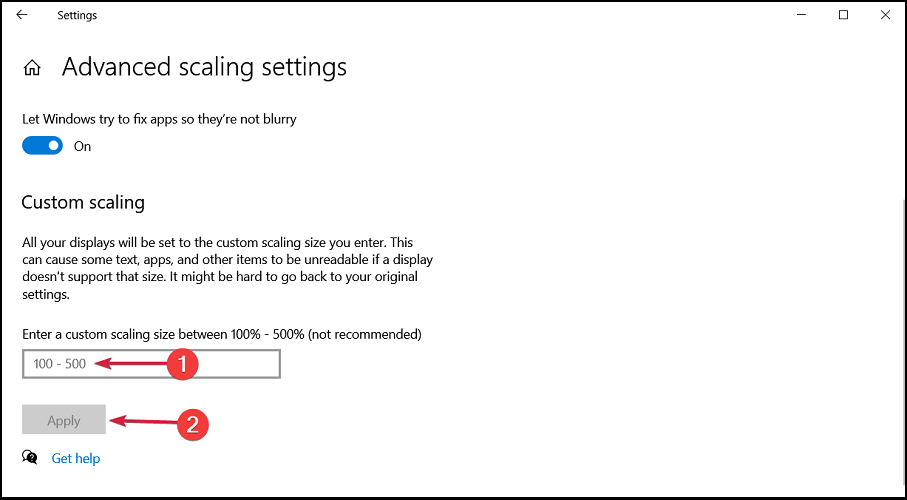Click the red circle numbered 1
The image size is (907, 500).
click(181, 365)
